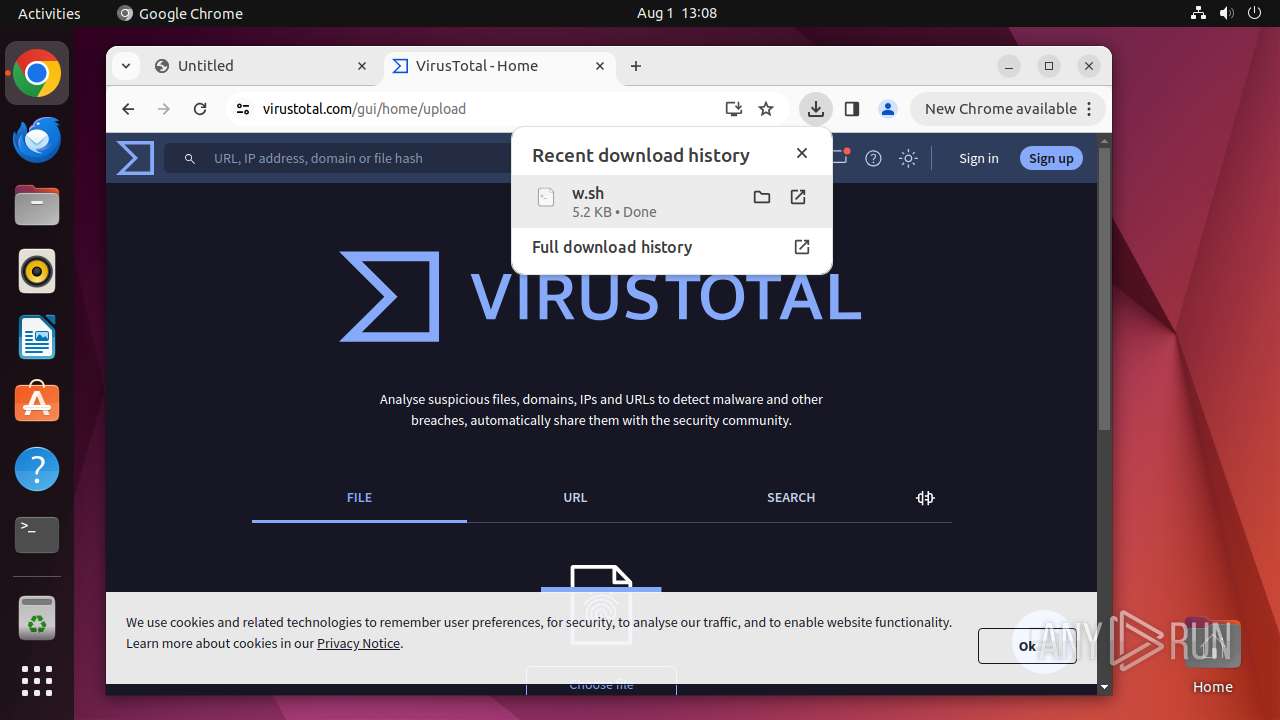This screenshot has width=1280, height=720.
Task: Open Rhythmbox music player in the dock
Action: click(37, 271)
